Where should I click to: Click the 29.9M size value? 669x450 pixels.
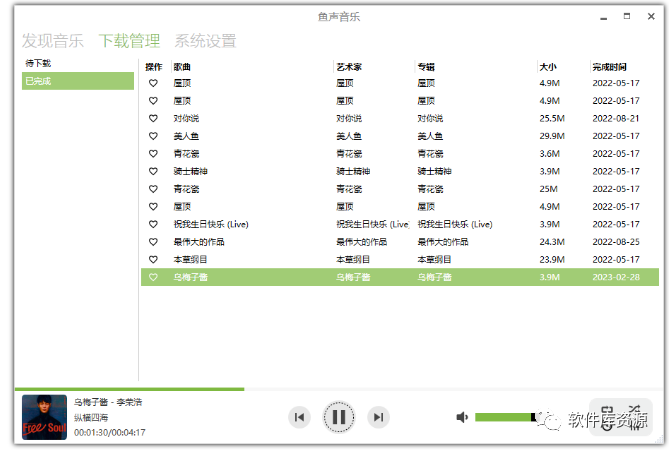click(x=552, y=136)
